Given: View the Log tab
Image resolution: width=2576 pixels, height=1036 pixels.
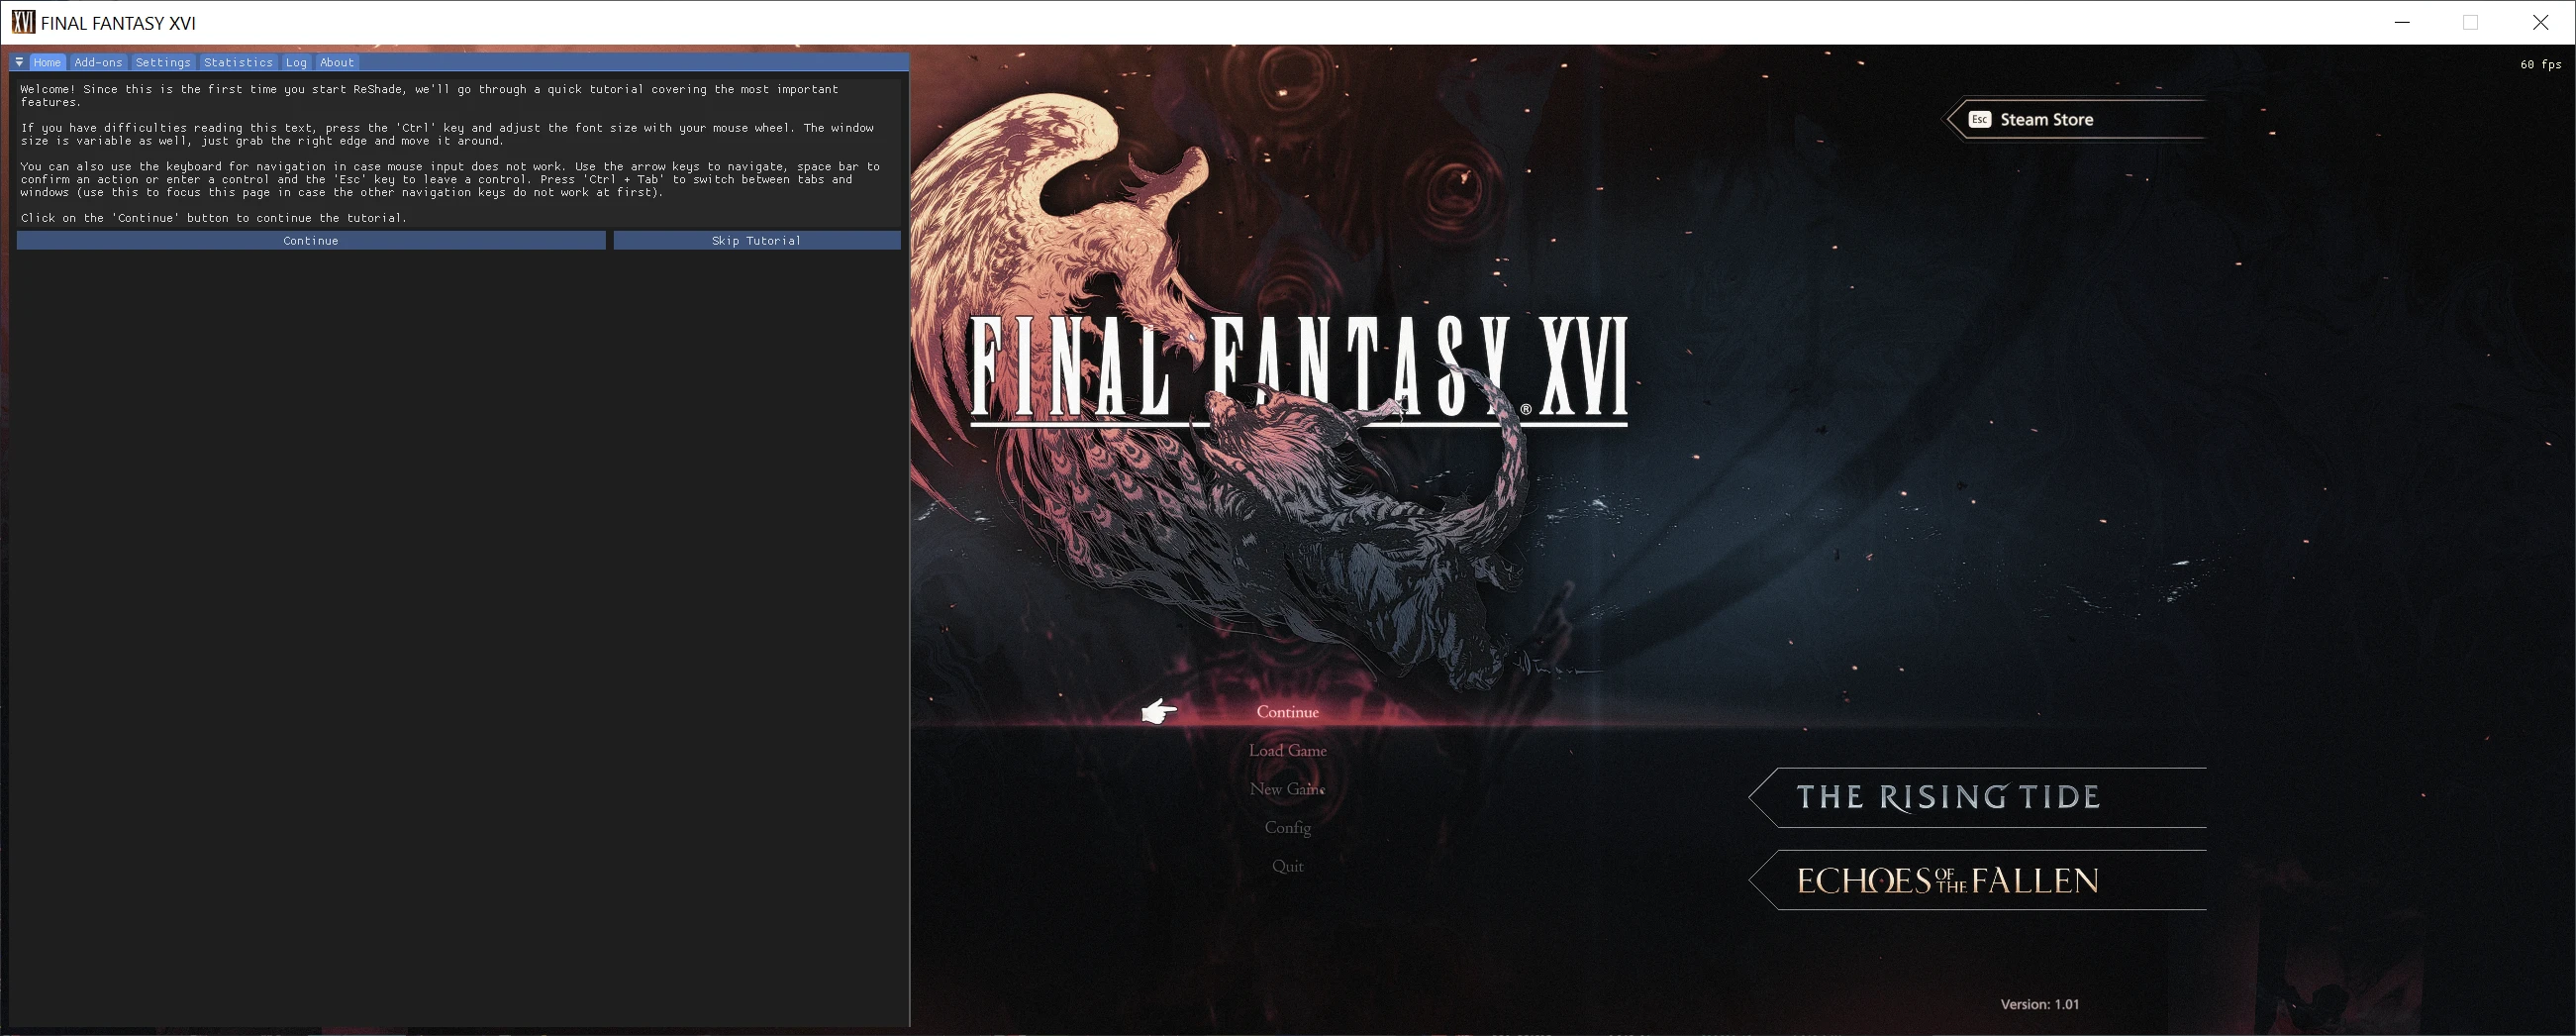Looking at the screenshot, I should (296, 62).
